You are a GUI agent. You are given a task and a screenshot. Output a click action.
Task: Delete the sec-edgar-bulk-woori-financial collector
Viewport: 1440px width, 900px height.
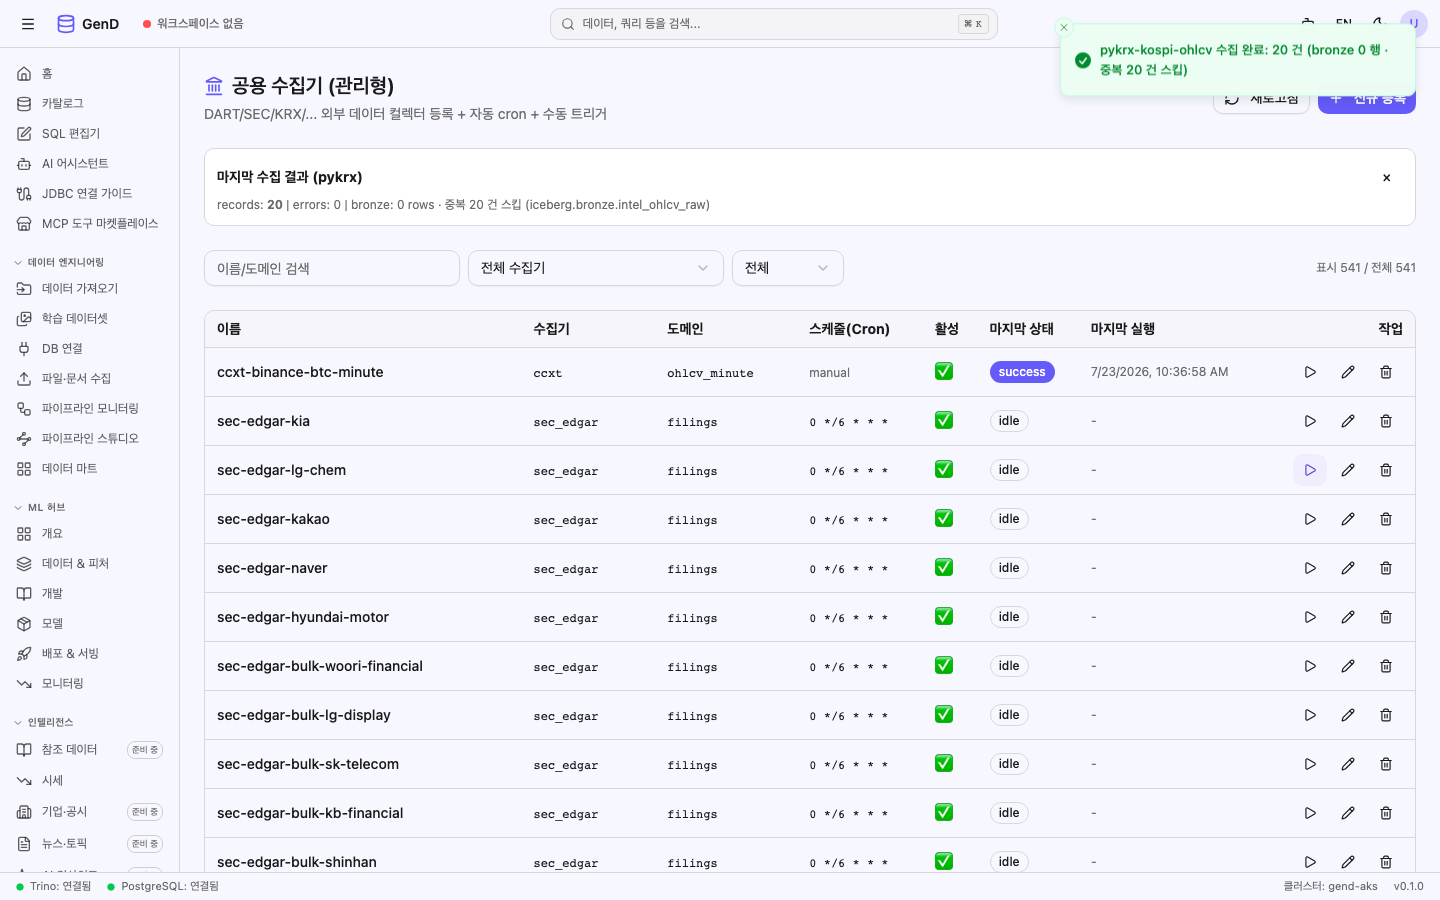click(x=1386, y=666)
